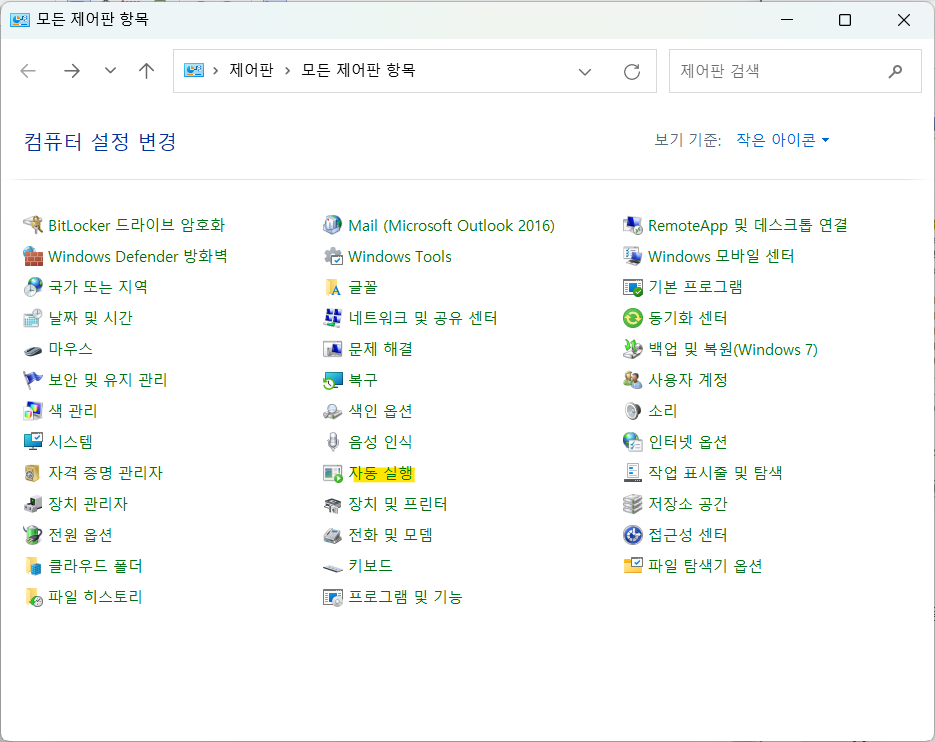Viewport: 935px width, 742px height.
Task: Click the fonts folder icon for 글꼴
Action: pos(333,287)
